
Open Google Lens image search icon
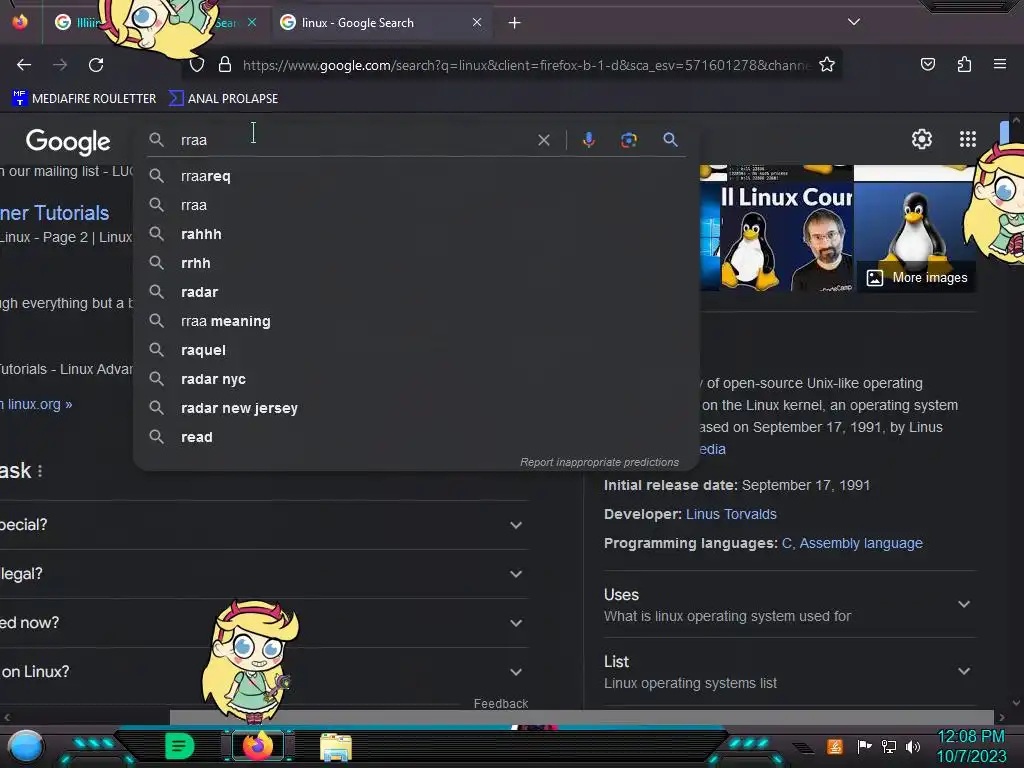tap(628, 140)
